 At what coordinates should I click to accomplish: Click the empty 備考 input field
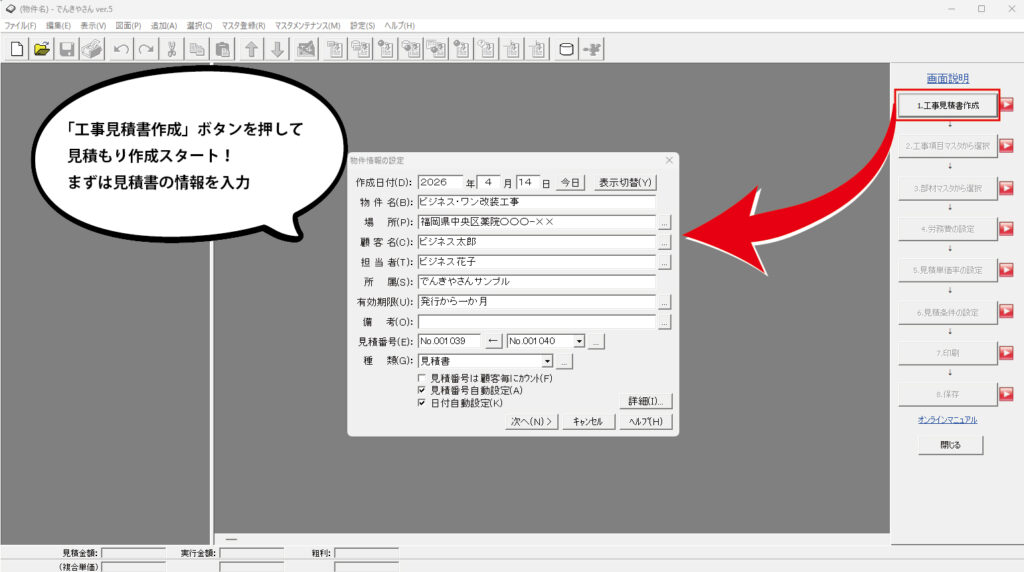coord(536,322)
